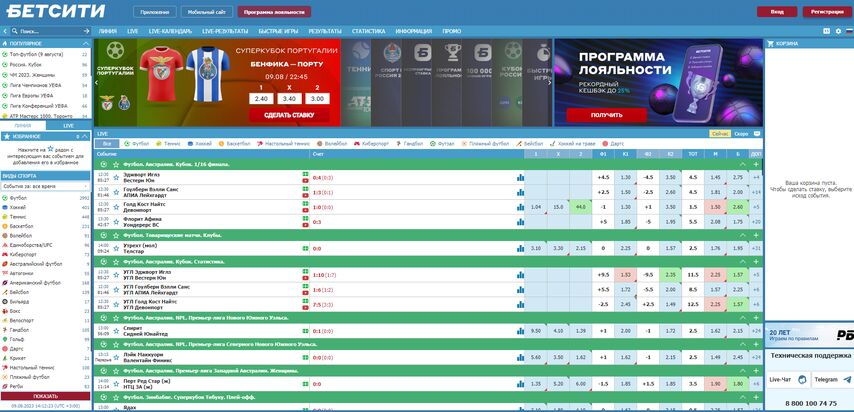This screenshot has height=412, width=854.
Task: Click the search submit arrow icon
Action: [x=87, y=31]
